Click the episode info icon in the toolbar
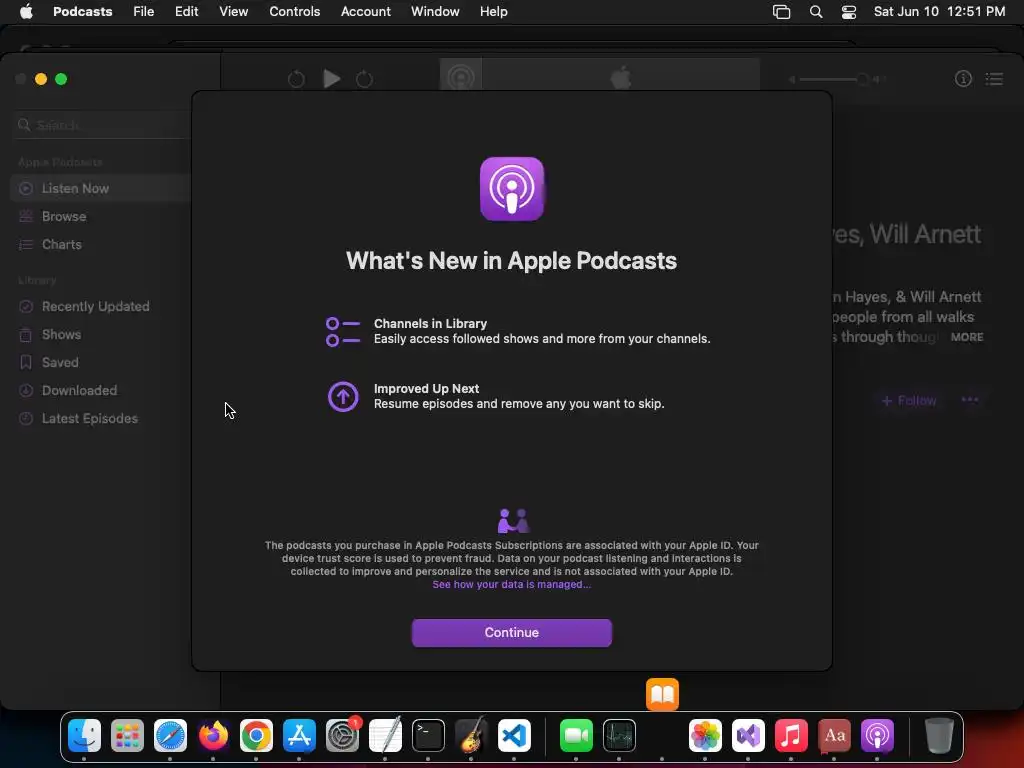The height and width of the screenshot is (768, 1024). pyautogui.click(x=963, y=79)
